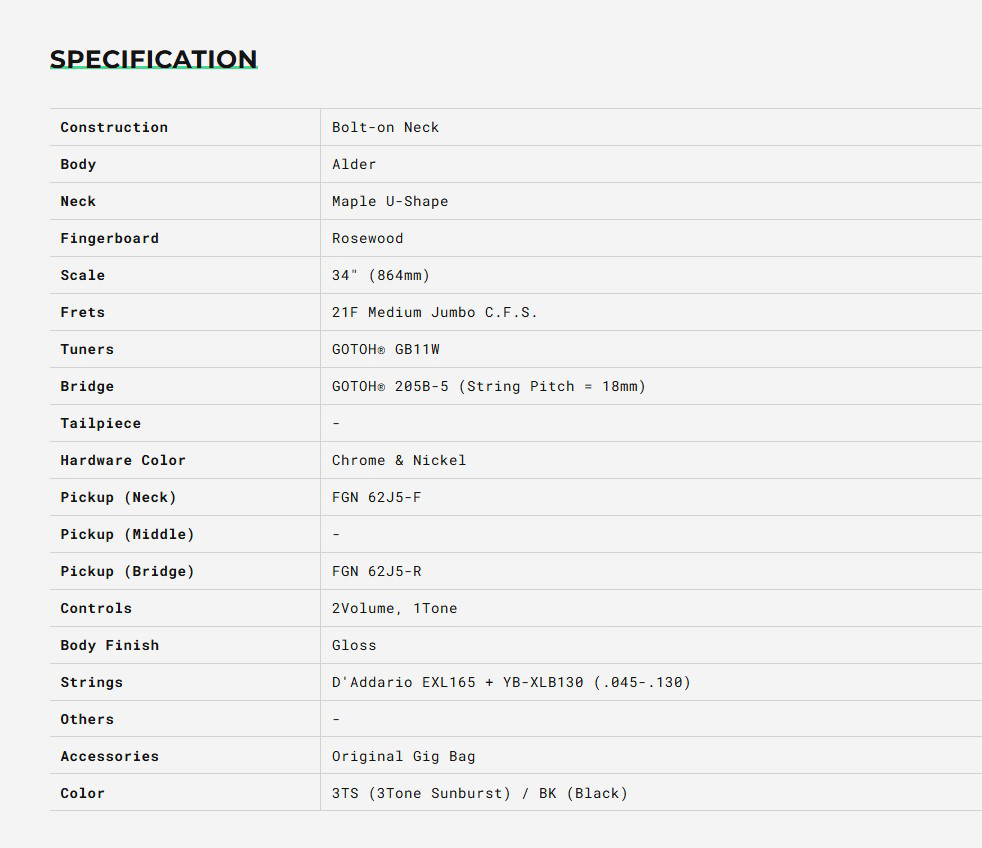Viewport: 982px width, 848px height.
Task: Click the SPECIFICATION heading
Action: pos(153,59)
